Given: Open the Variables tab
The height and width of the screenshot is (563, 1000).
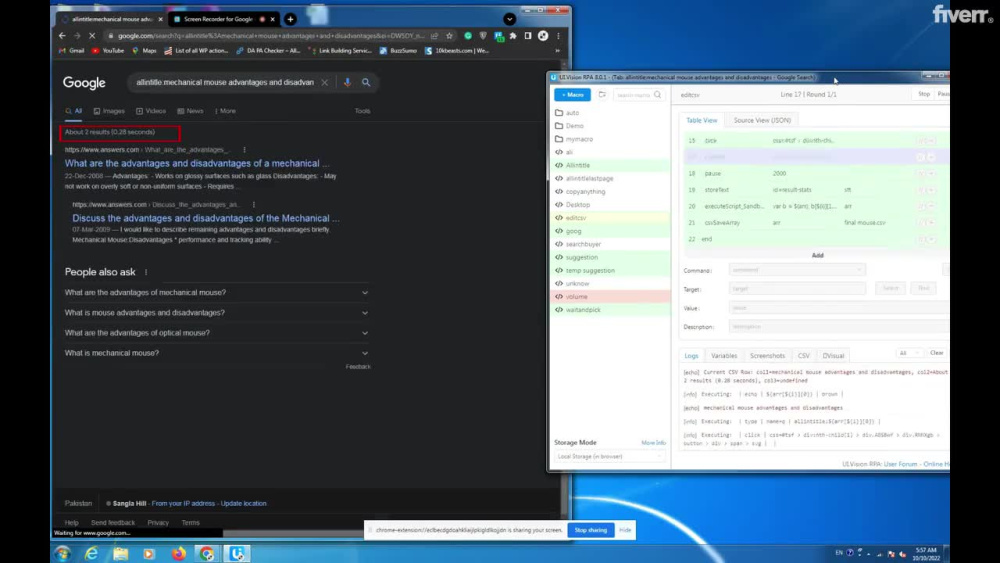Looking at the screenshot, I should 724,356.
